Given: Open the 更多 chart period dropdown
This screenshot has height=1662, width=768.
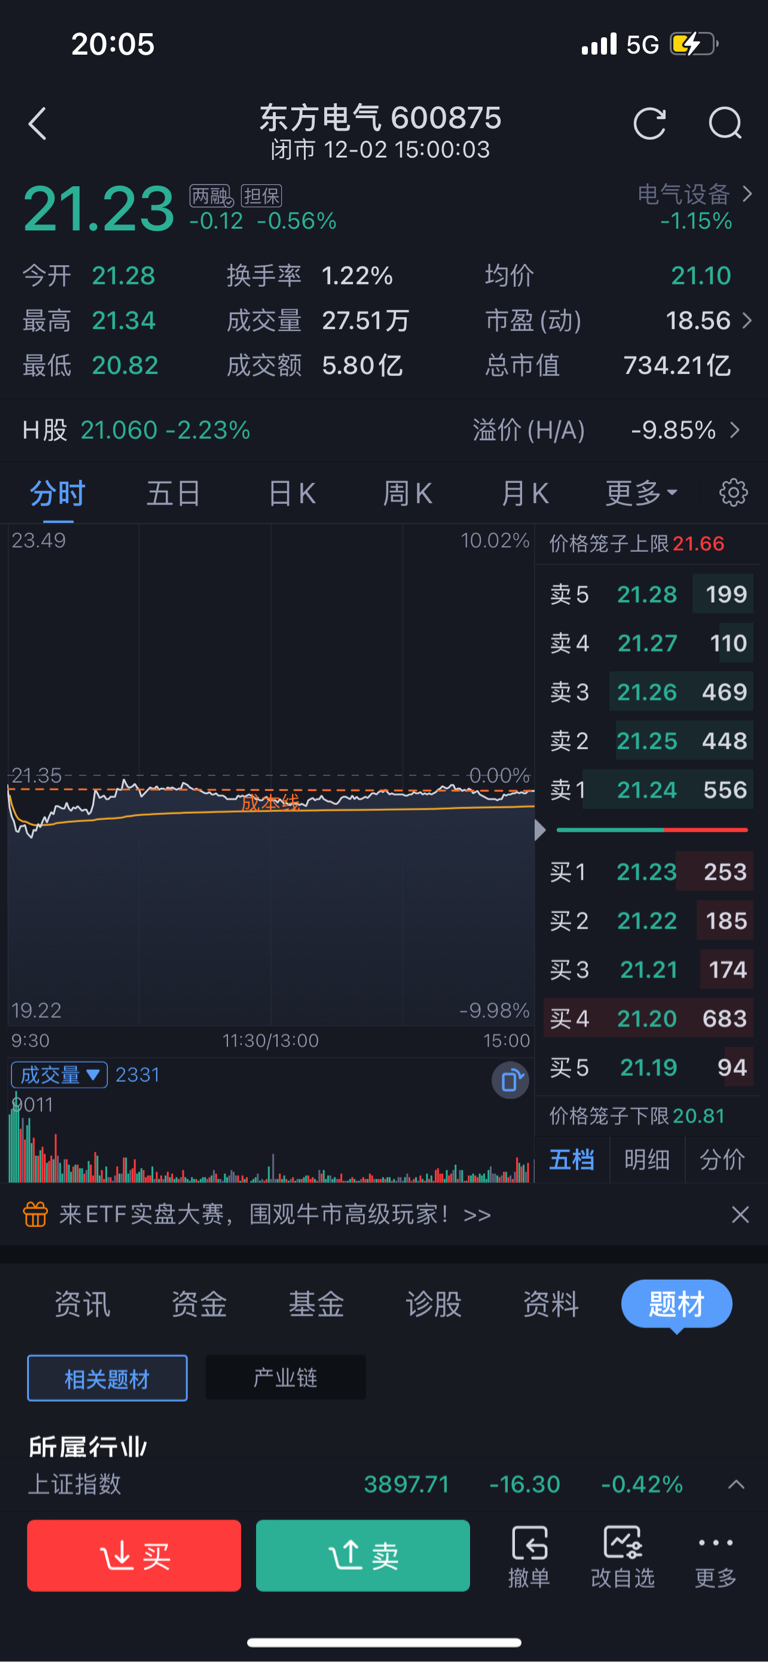Looking at the screenshot, I should coord(641,492).
